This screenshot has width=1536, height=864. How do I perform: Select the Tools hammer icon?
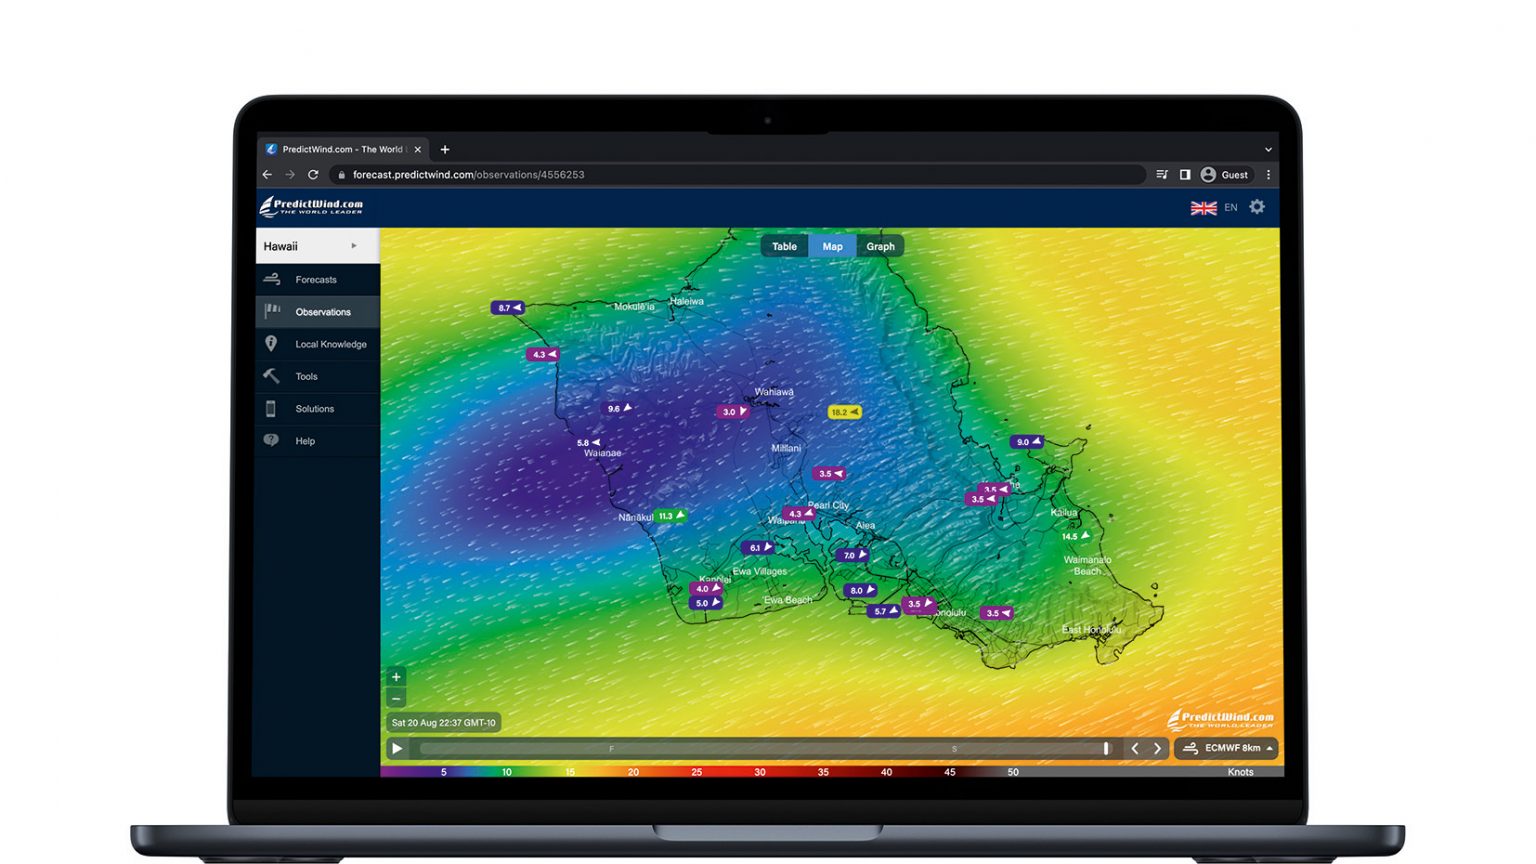tap(272, 376)
